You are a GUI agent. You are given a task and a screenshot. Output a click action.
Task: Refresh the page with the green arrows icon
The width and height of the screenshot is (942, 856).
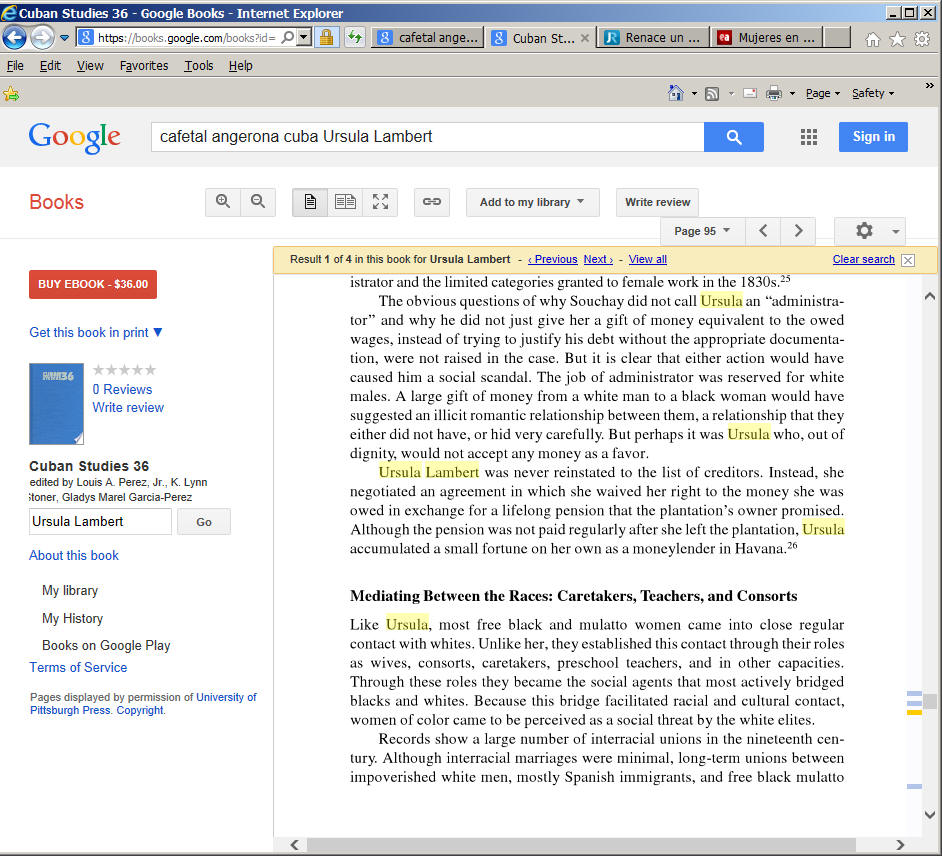(355, 38)
